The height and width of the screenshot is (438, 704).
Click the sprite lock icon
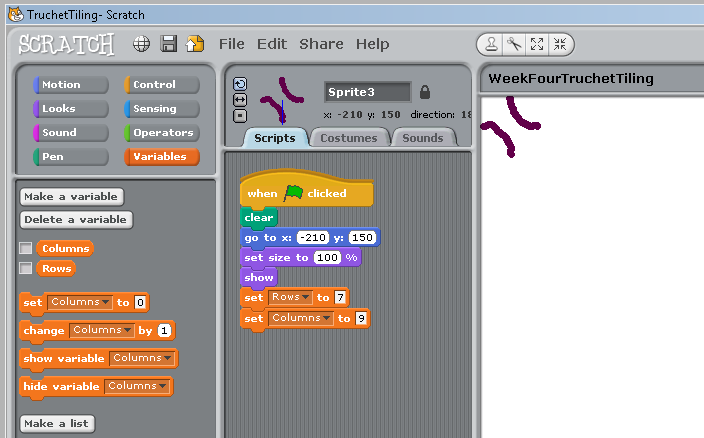(x=425, y=91)
